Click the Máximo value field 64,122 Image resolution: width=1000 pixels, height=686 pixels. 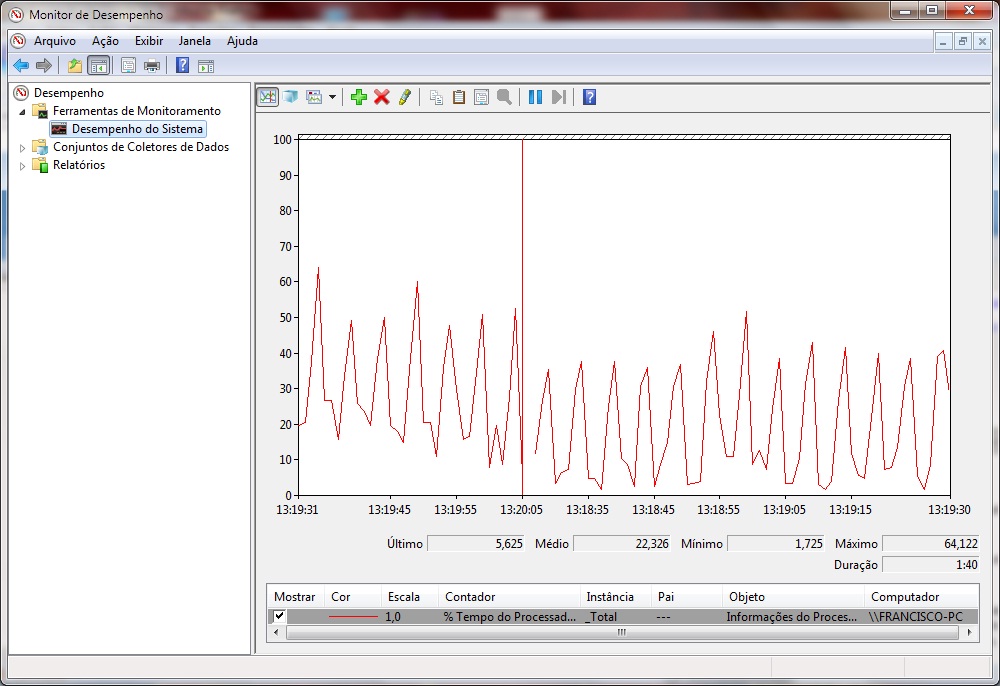930,544
